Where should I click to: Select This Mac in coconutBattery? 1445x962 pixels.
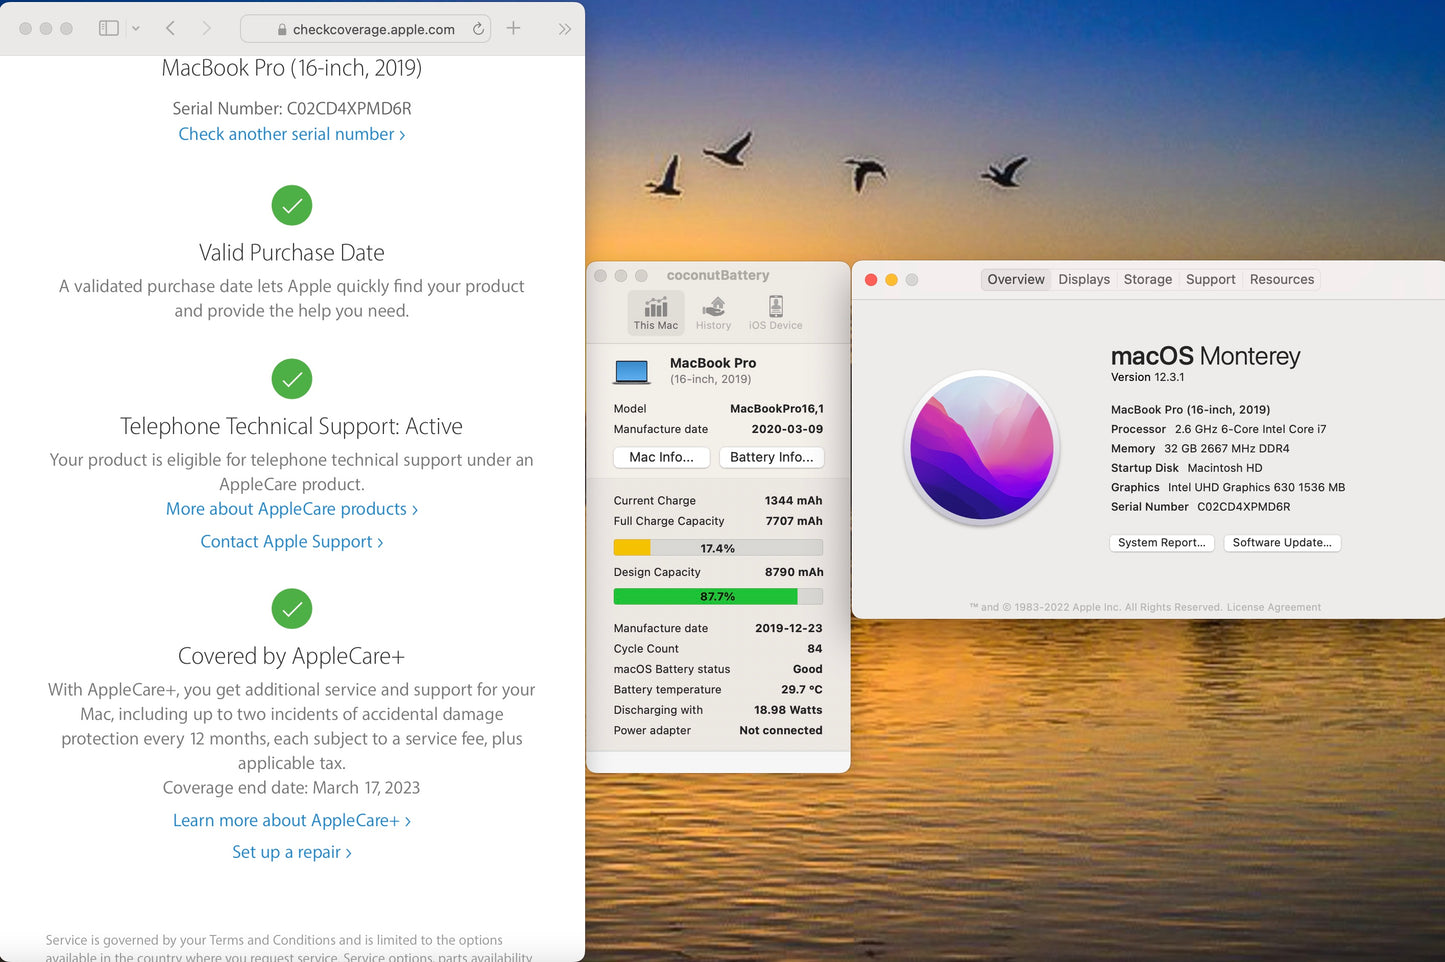[x=656, y=312]
